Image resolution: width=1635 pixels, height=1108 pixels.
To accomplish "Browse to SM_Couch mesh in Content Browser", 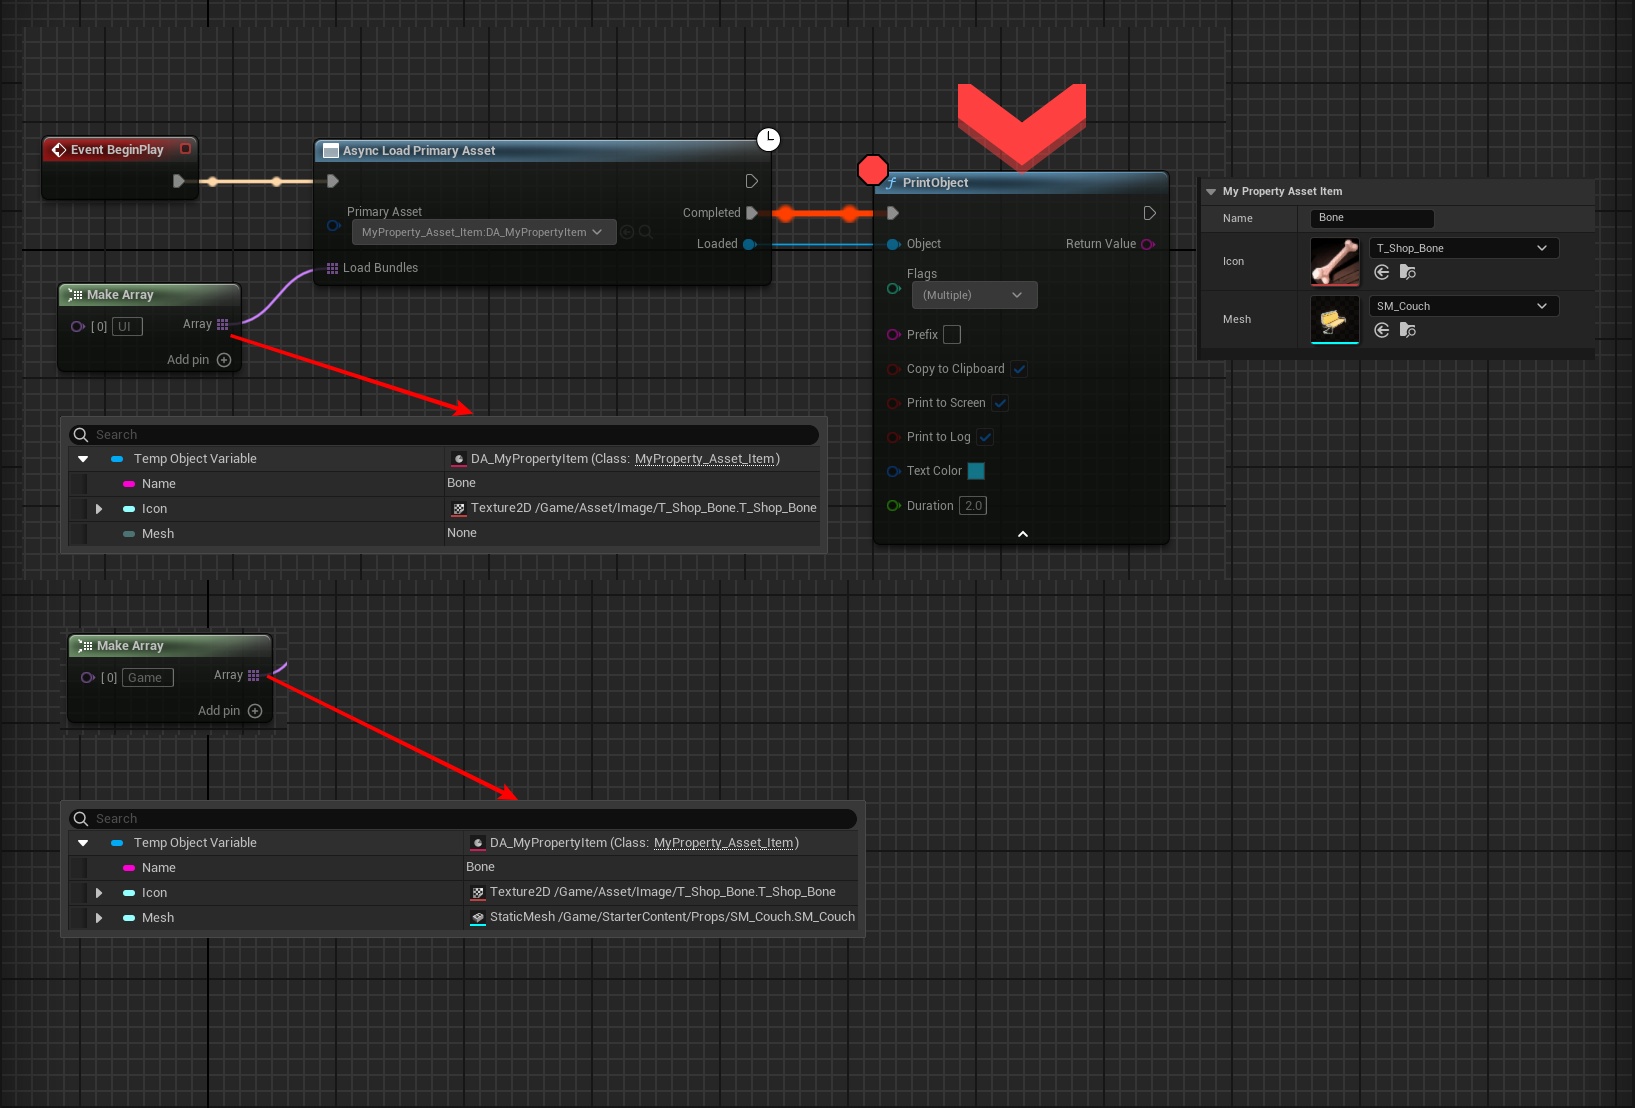I will (1408, 330).
